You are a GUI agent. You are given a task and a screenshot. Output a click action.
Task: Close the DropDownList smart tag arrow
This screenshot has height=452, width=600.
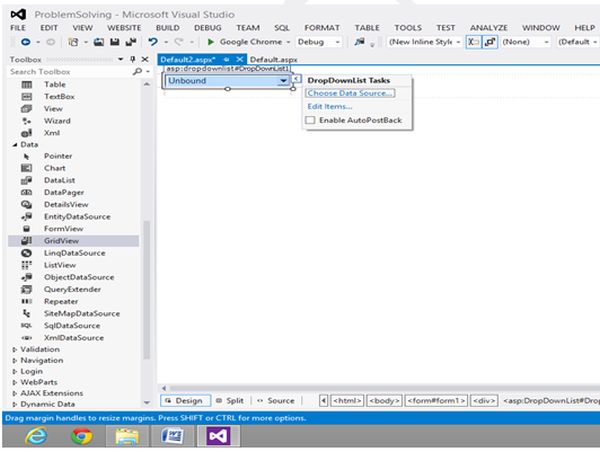tap(296, 79)
